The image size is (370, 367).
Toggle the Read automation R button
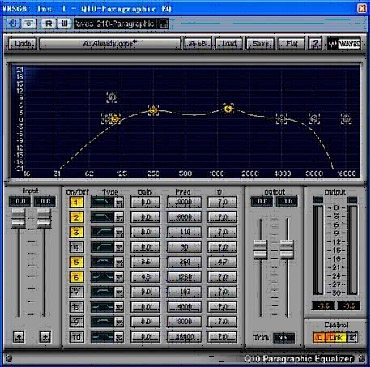click(x=49, y=23)
